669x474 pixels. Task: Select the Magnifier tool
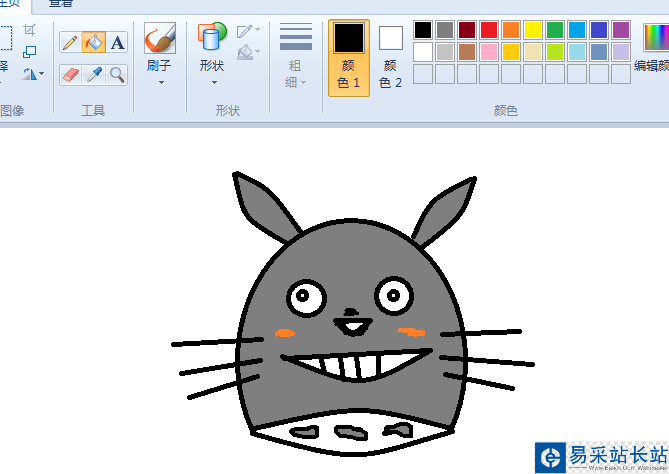point(117,75)
